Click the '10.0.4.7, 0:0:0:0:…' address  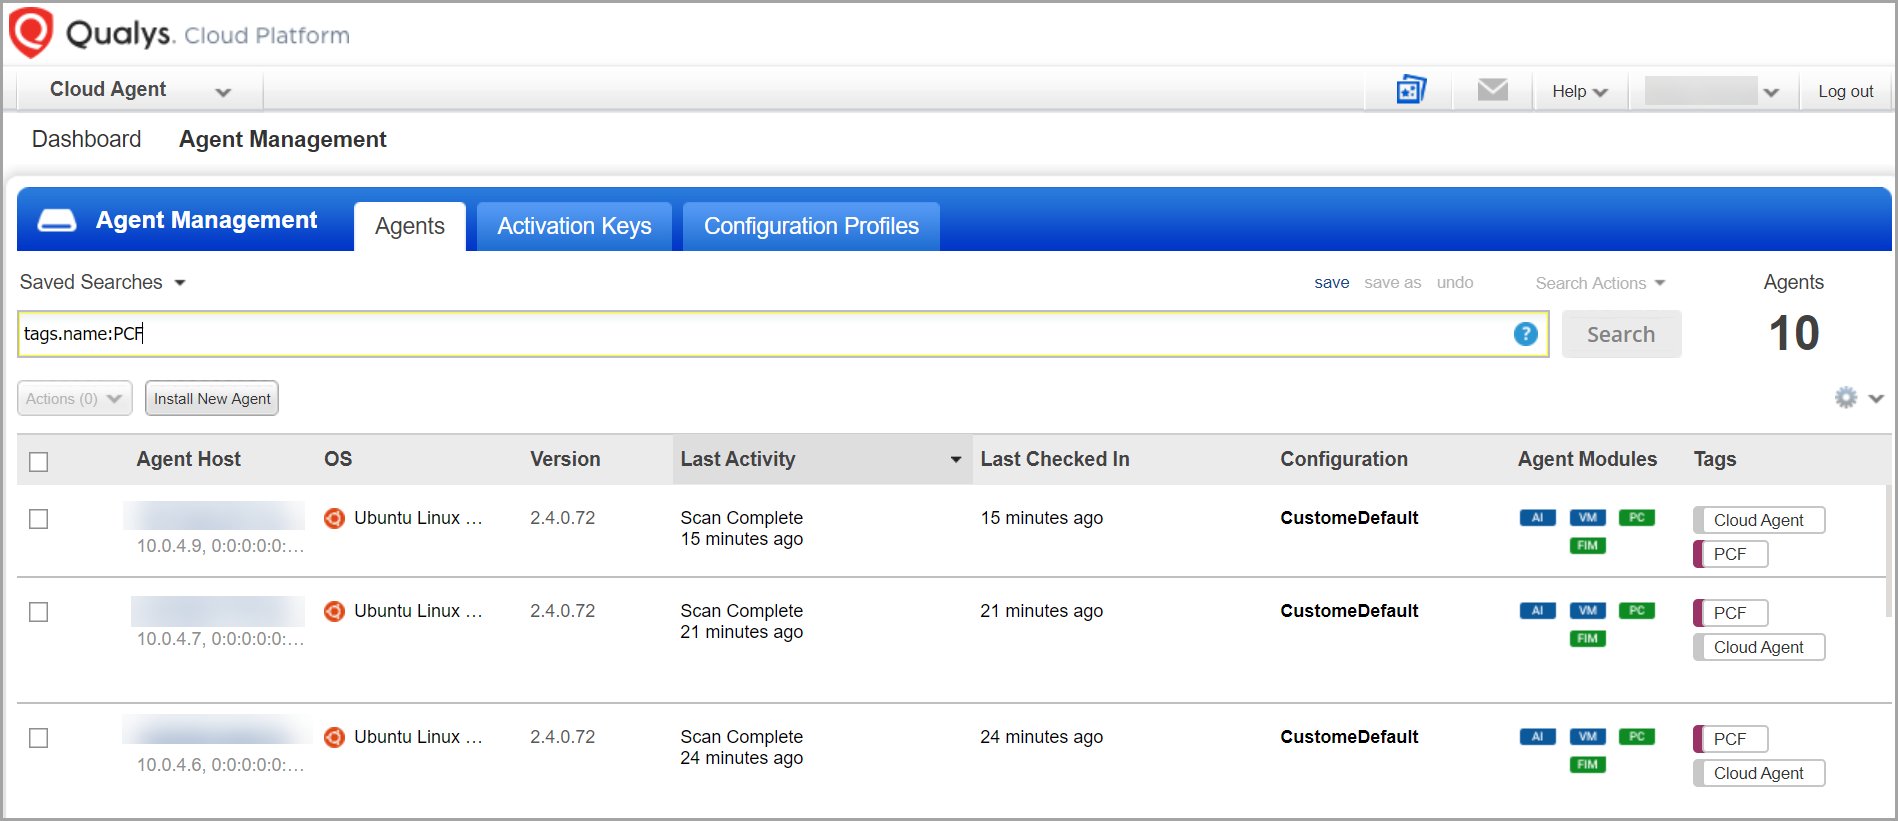pyautogui.click(x=220, y=639)
